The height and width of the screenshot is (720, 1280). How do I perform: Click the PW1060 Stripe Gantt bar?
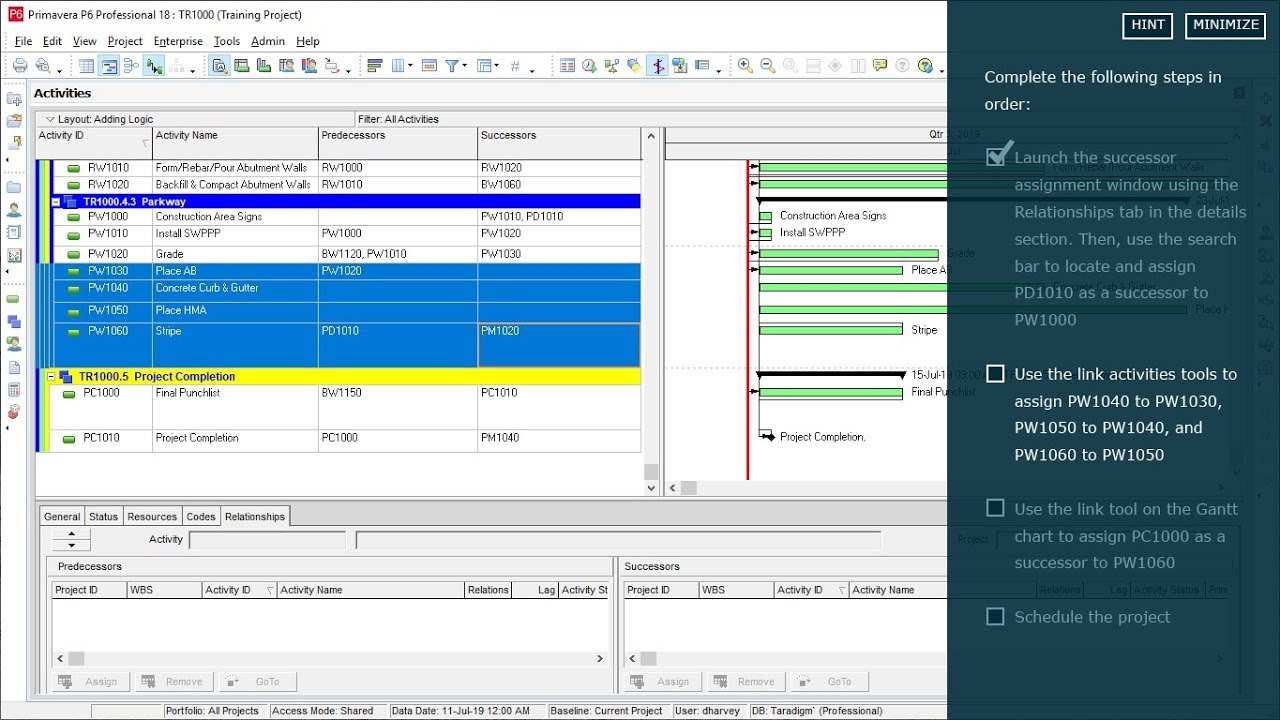831,329
